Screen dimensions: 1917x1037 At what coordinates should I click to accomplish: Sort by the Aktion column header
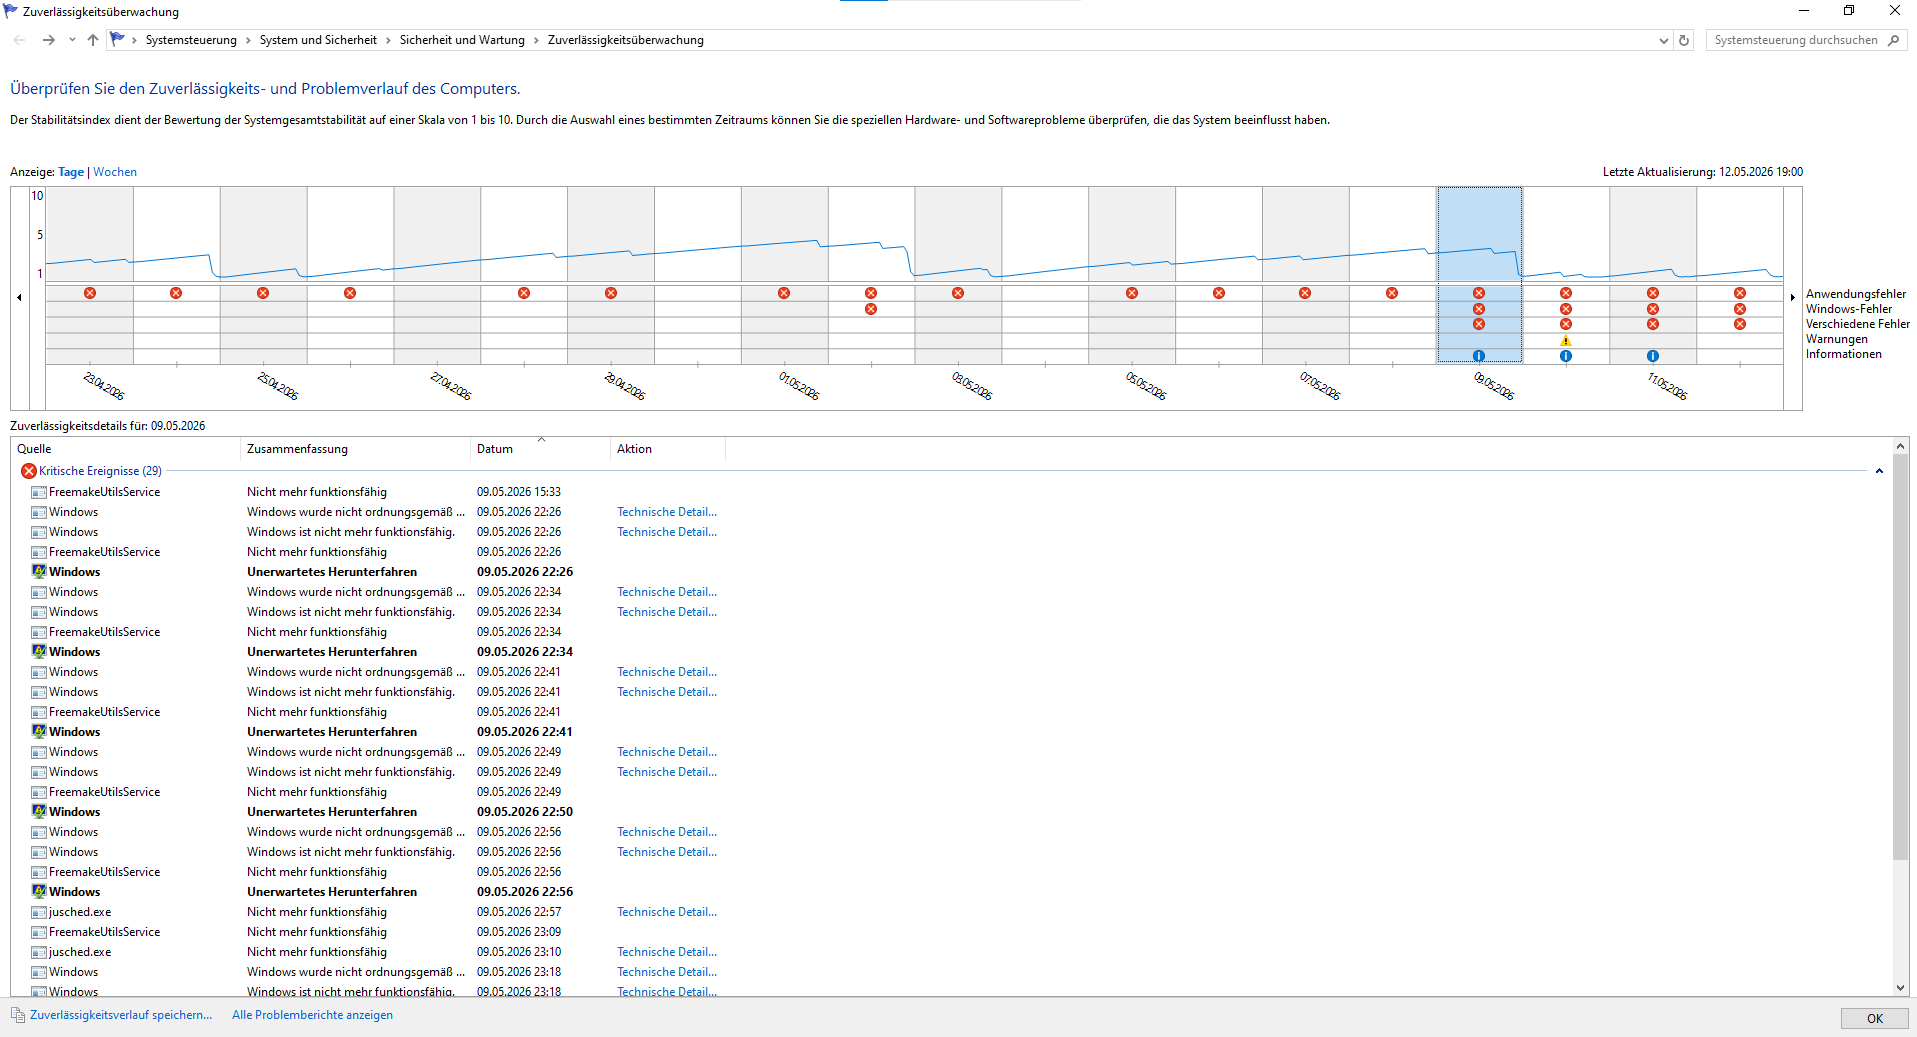click(x=668, y=449)
